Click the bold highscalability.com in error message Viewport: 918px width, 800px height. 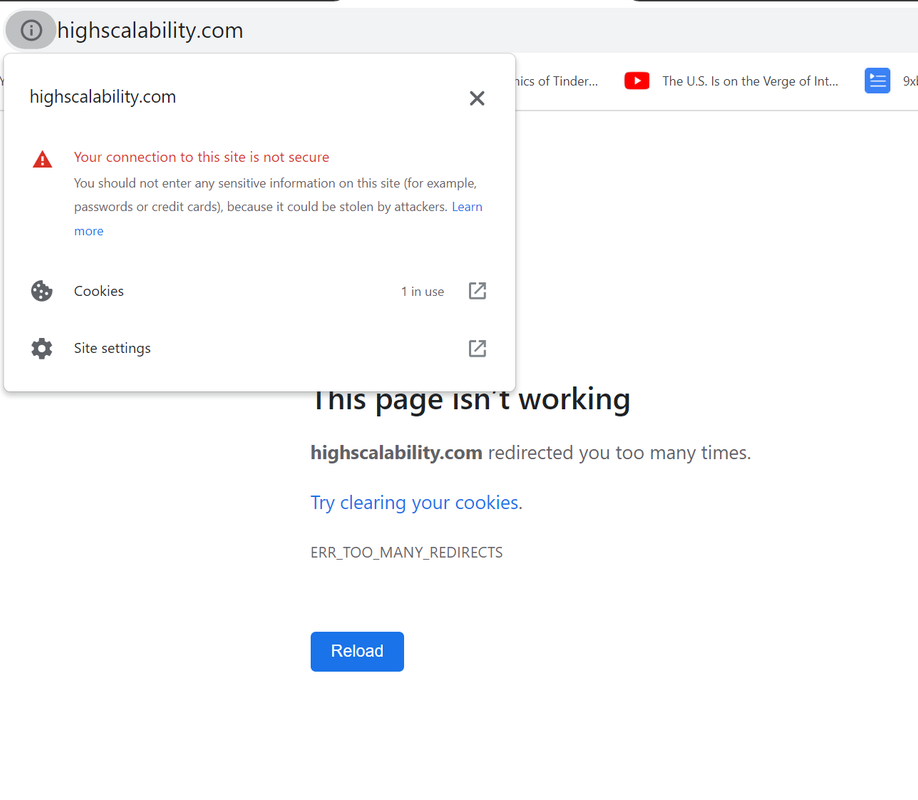(x=396, y=453)
